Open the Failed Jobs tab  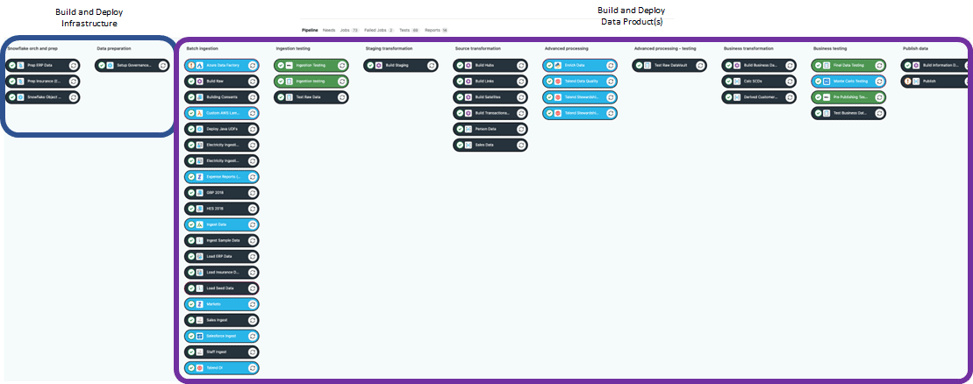pos(379,30)
